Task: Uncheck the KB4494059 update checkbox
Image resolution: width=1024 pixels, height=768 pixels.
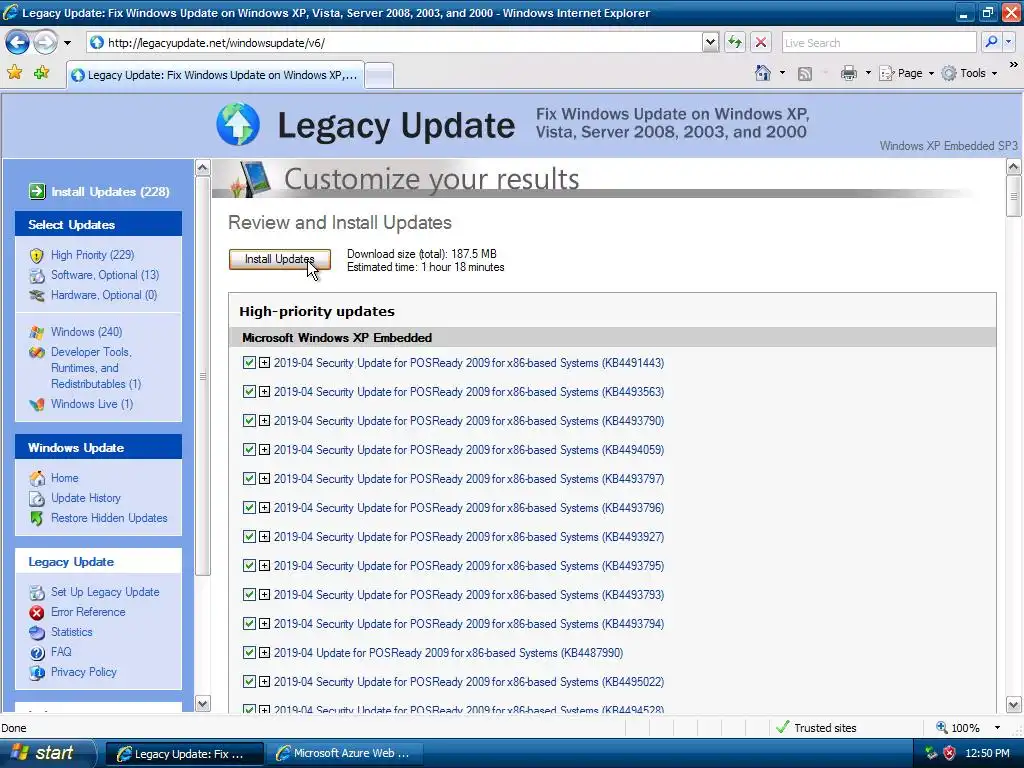Action: tap(249, 449)
